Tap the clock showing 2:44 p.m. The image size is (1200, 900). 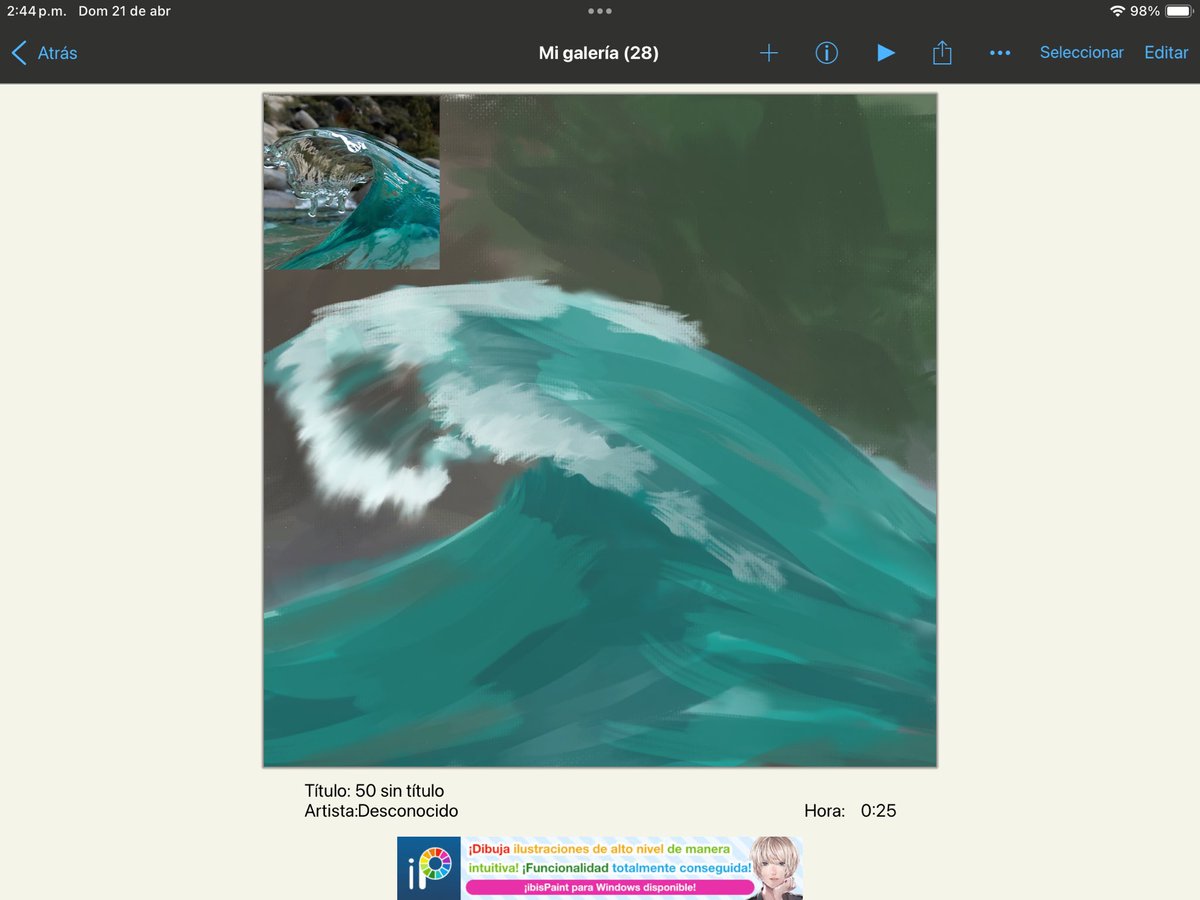36,11
